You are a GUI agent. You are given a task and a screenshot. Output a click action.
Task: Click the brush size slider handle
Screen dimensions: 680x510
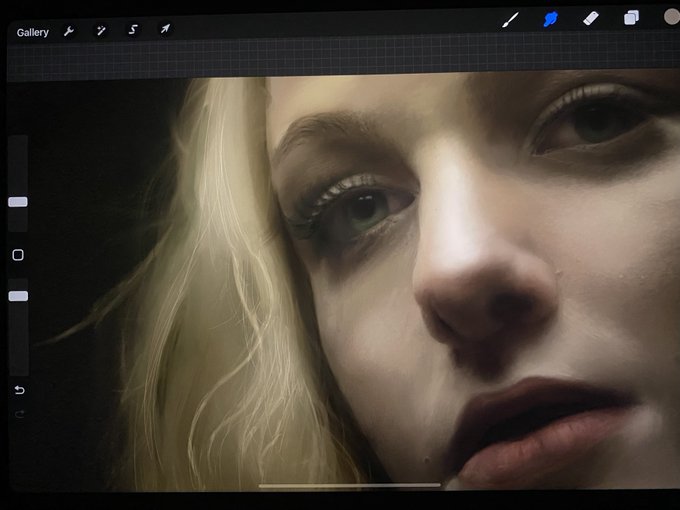18,202
